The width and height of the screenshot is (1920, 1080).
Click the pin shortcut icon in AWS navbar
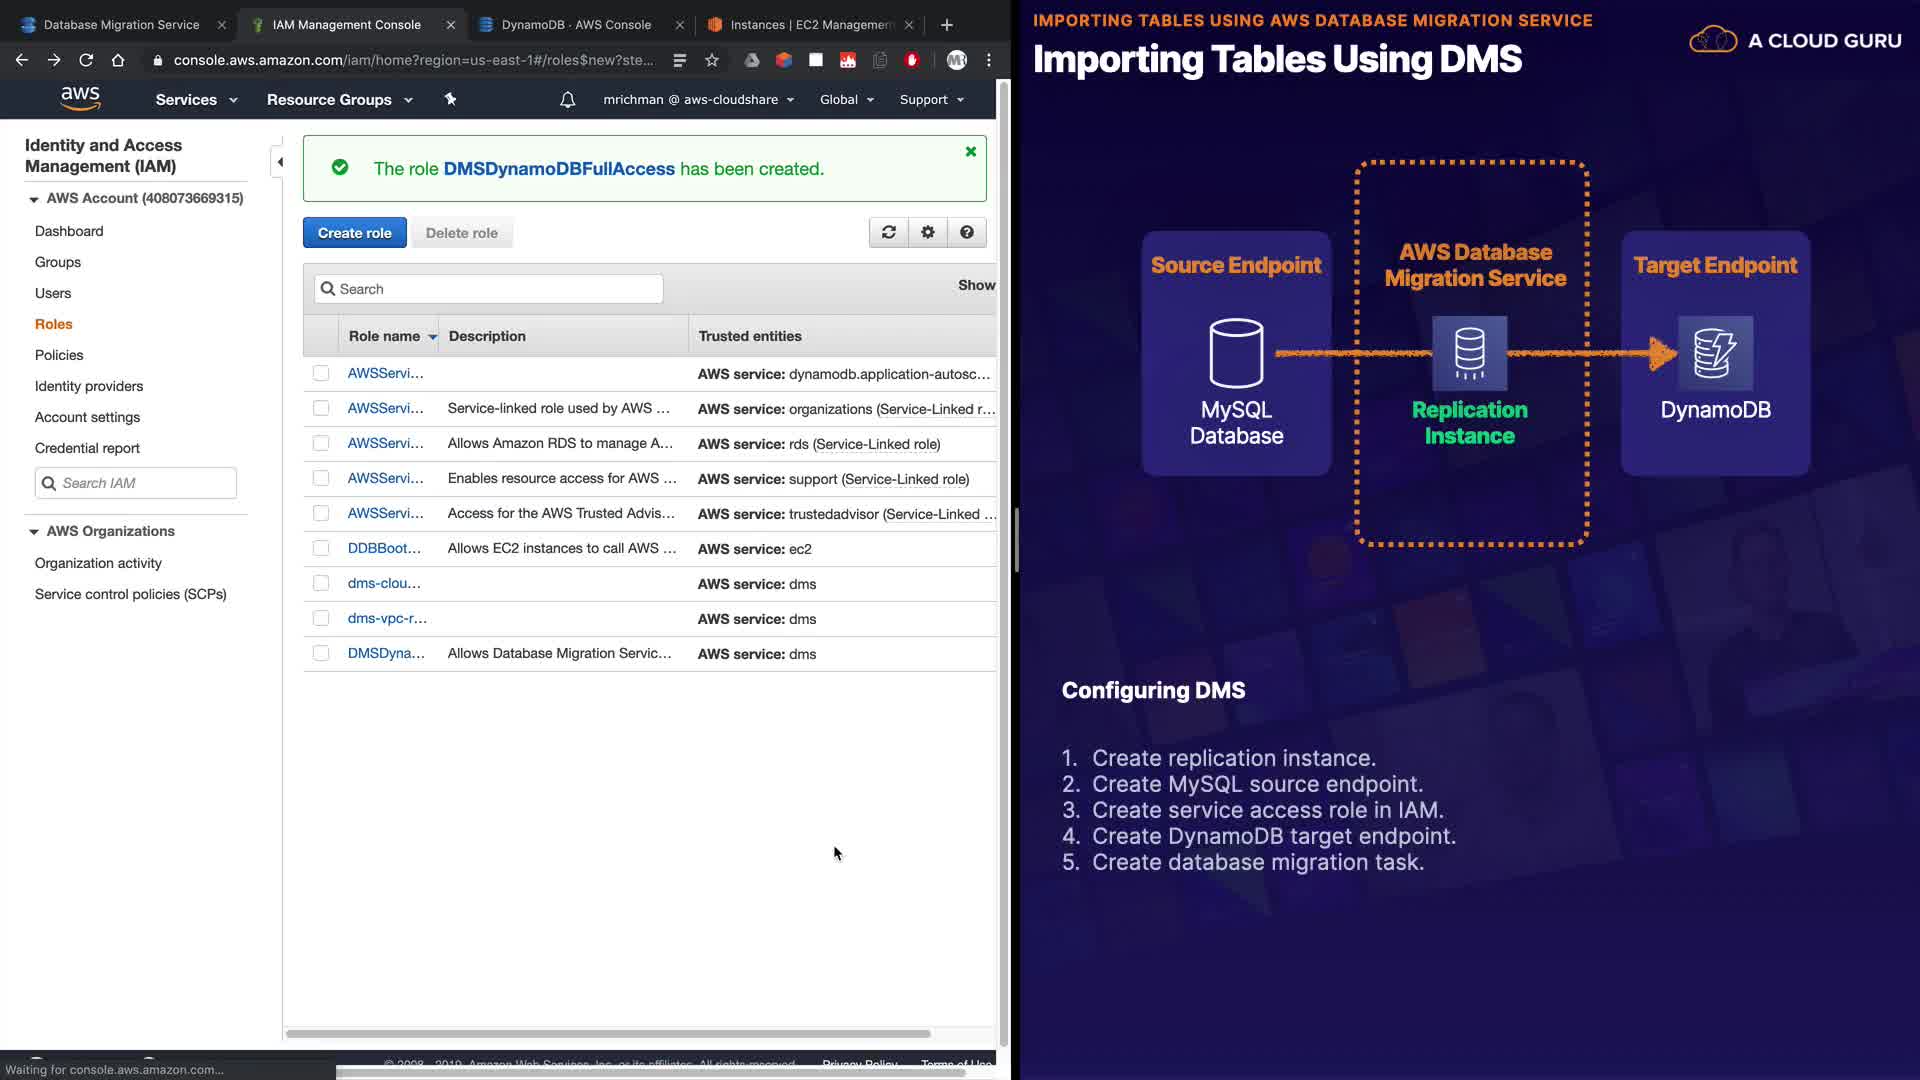click(x=450, y=99)
